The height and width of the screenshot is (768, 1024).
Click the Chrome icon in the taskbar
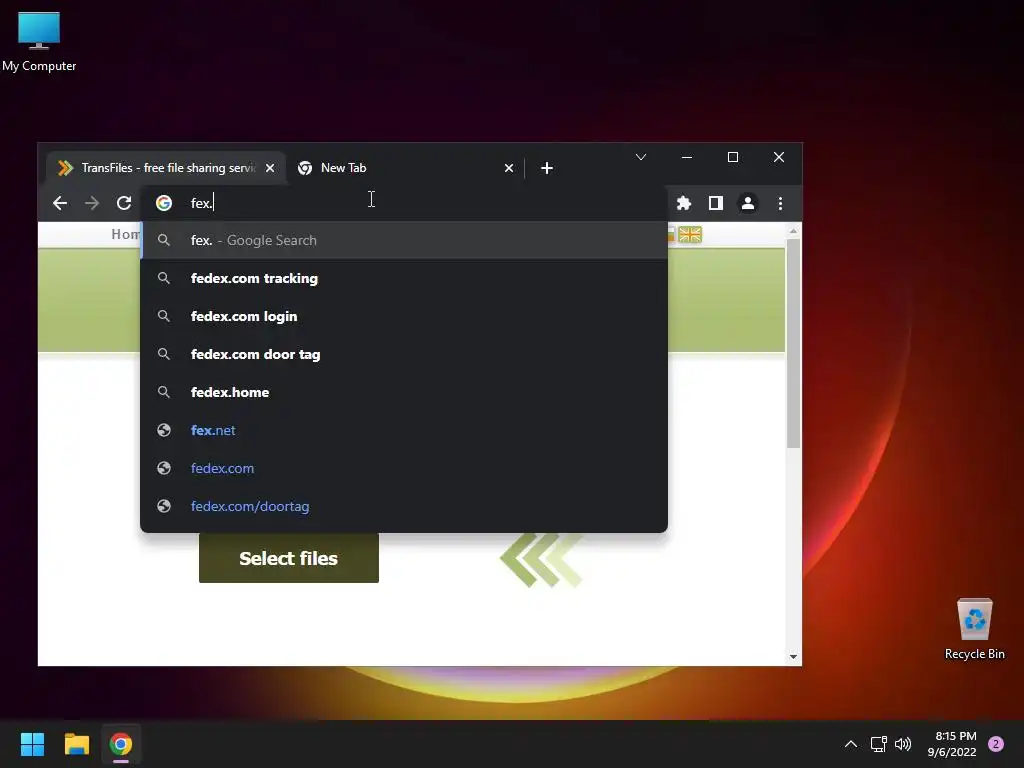click(121, 744)
